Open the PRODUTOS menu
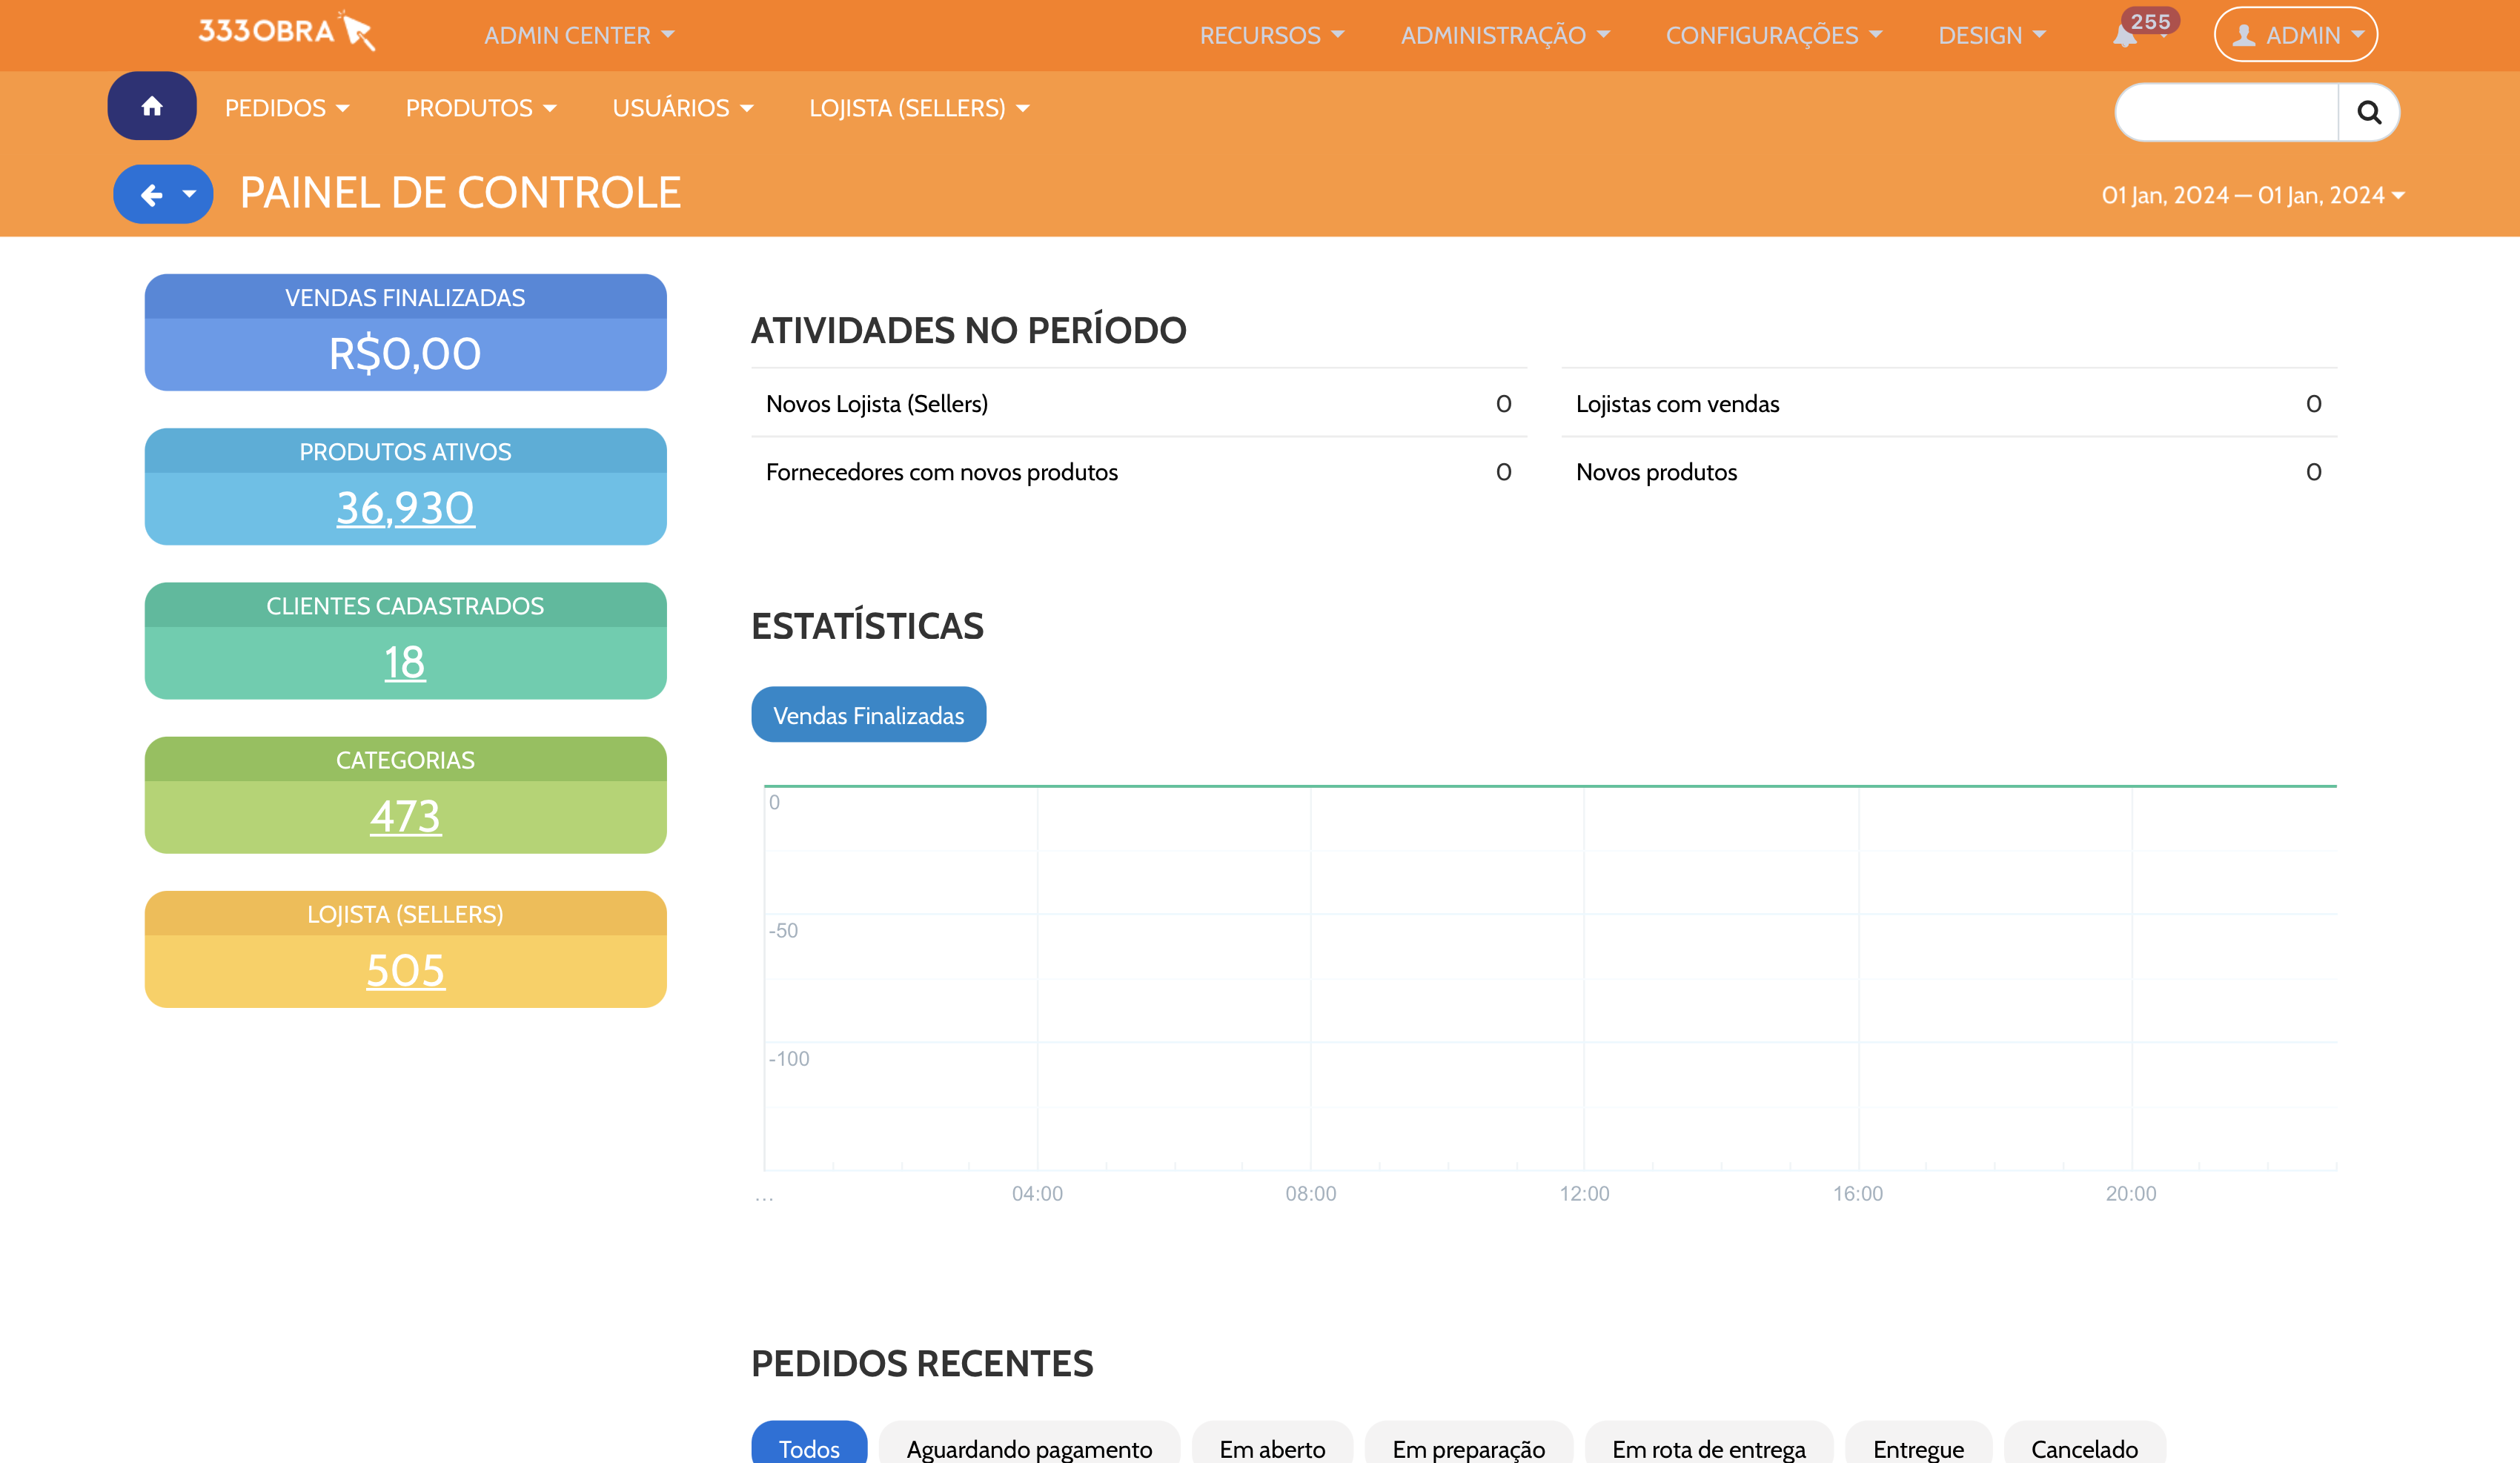This screenshot has height=1463, width=2520. (480, 108)
